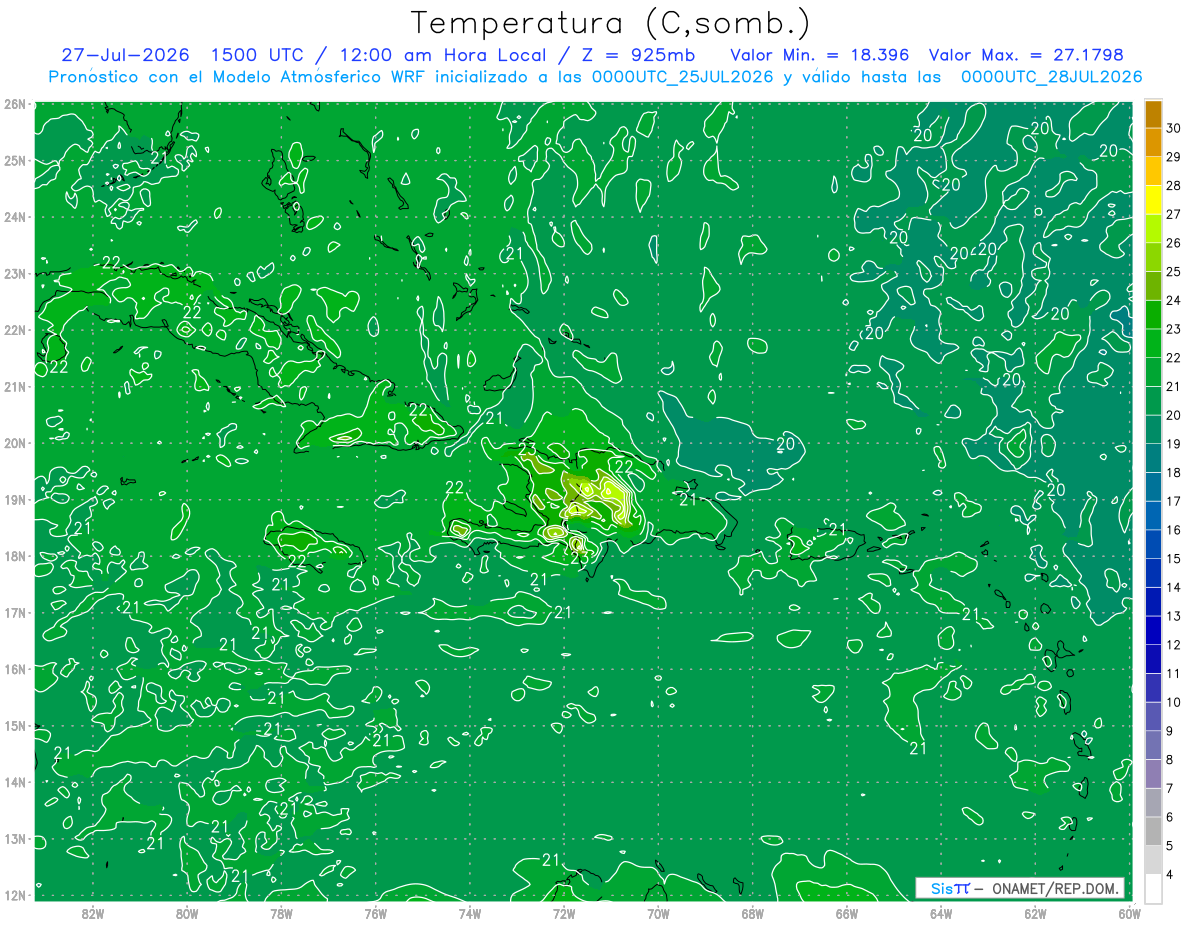Click the color legend label '15'
Viewport: 1200px width, 927px height.
point(1174,559)
